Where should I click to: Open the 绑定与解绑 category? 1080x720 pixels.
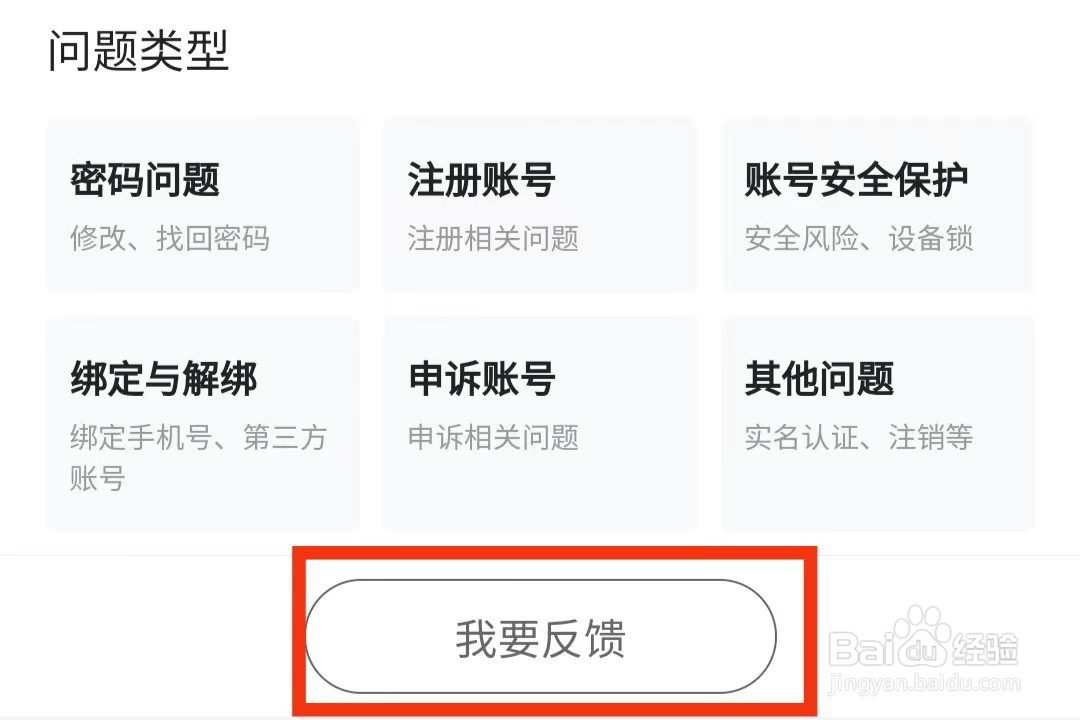click(x=202, y=423)
